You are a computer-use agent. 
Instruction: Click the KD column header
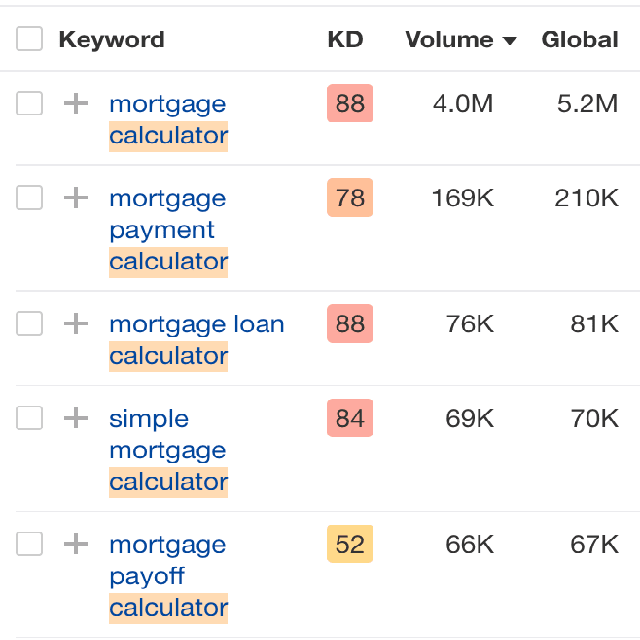(x=345, y=40)
